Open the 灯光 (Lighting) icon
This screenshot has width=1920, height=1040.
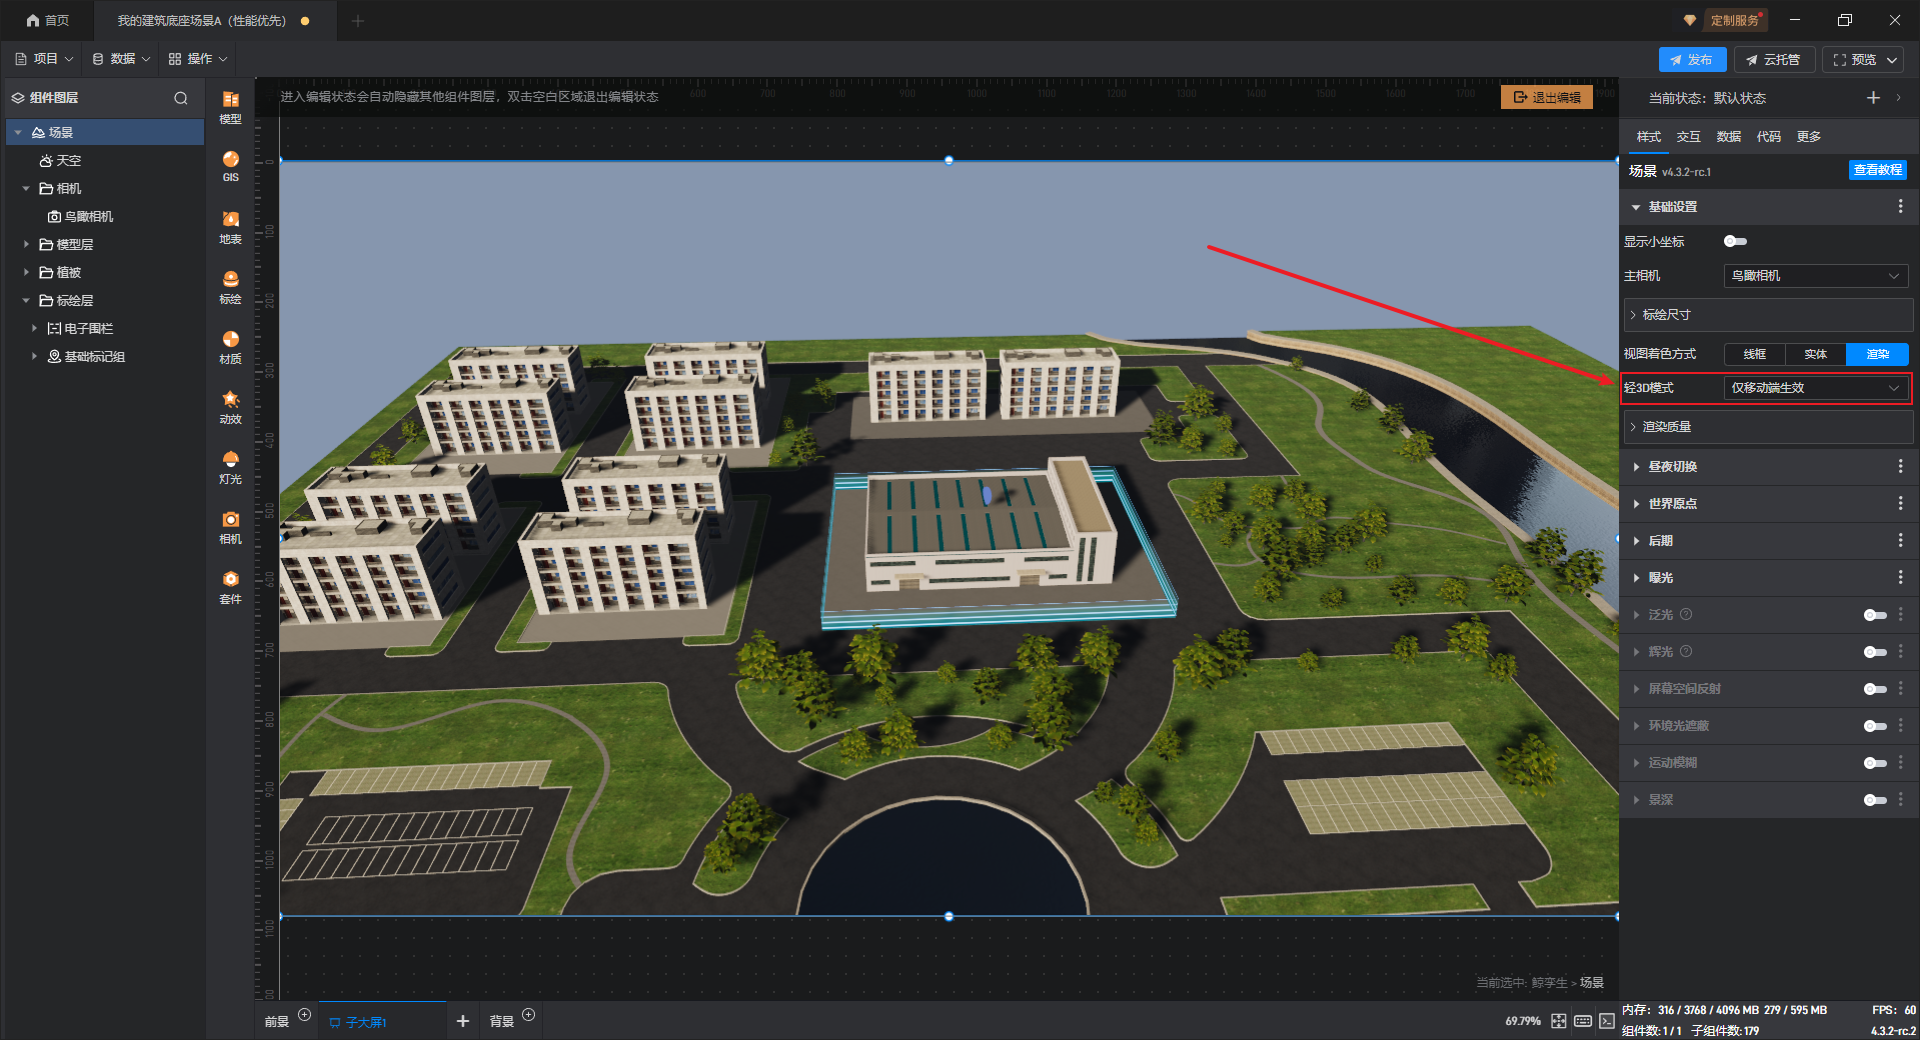coord(230,466)
